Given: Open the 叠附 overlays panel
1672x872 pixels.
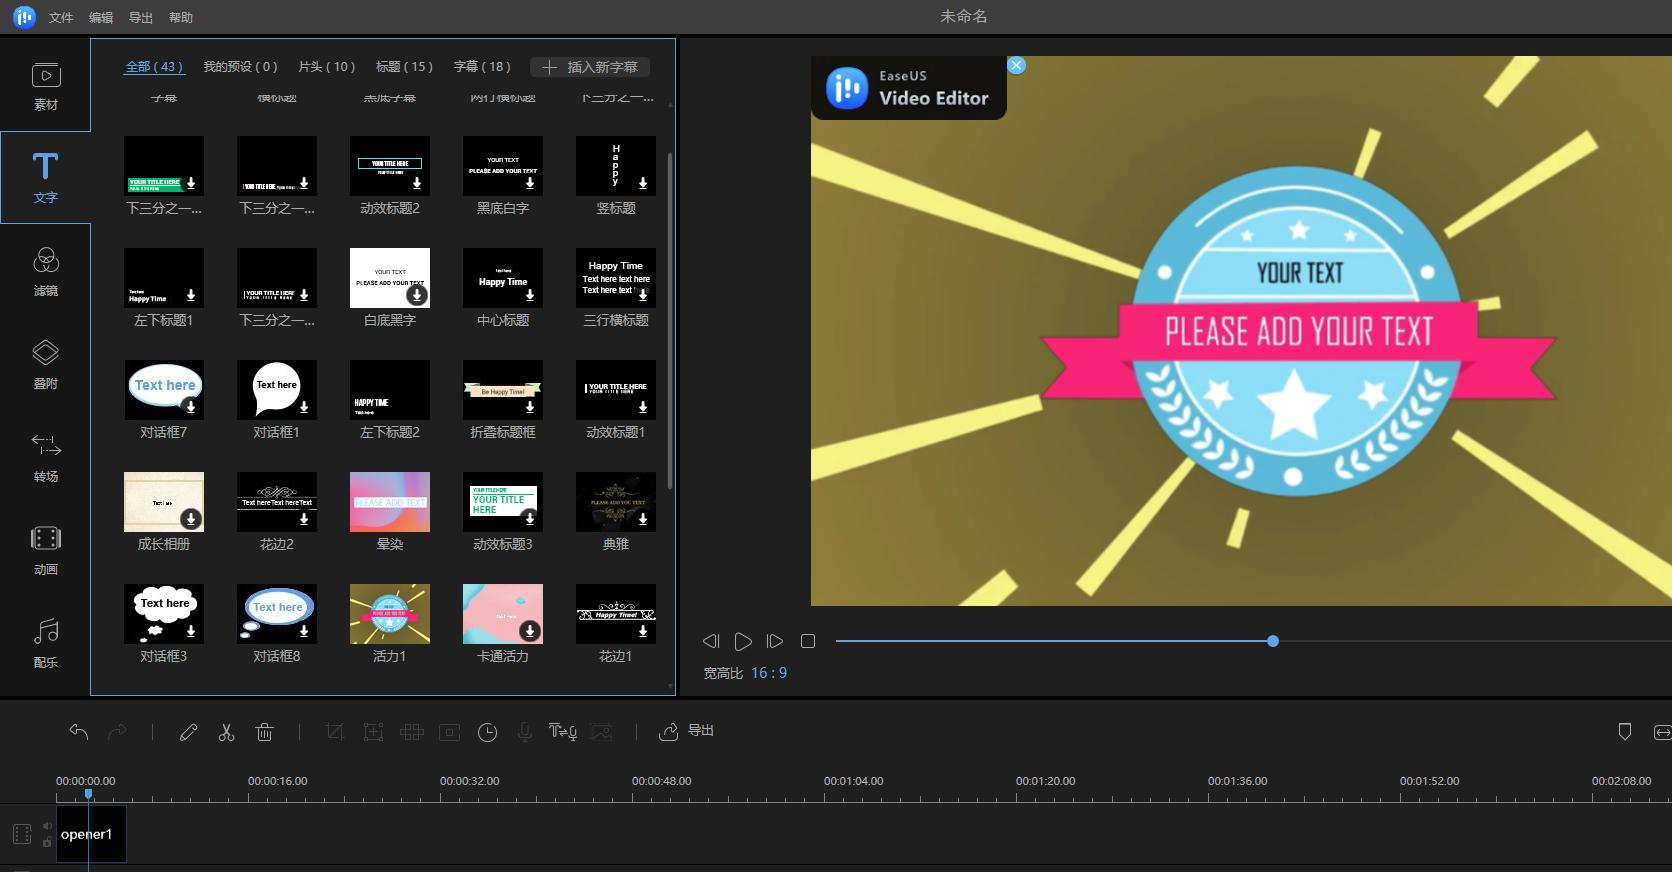Looking at the screenshot, I should 46,365.
